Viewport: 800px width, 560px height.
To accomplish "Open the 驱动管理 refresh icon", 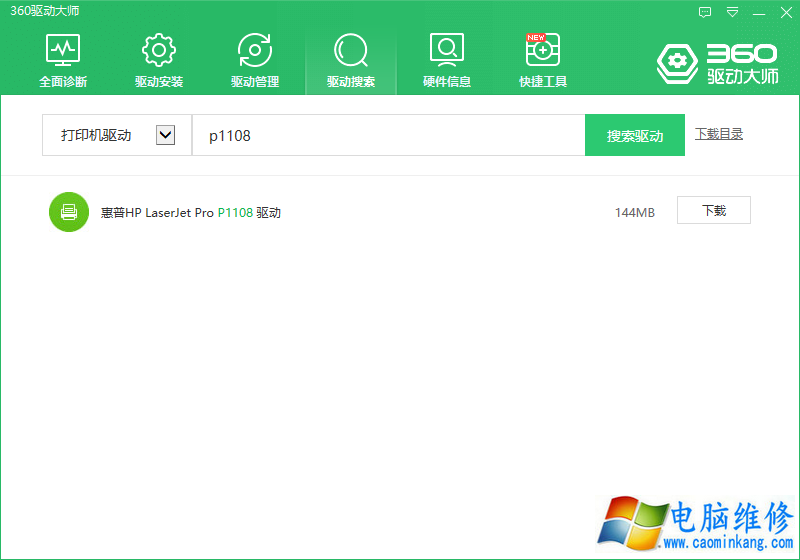I will tap(255, 50).
